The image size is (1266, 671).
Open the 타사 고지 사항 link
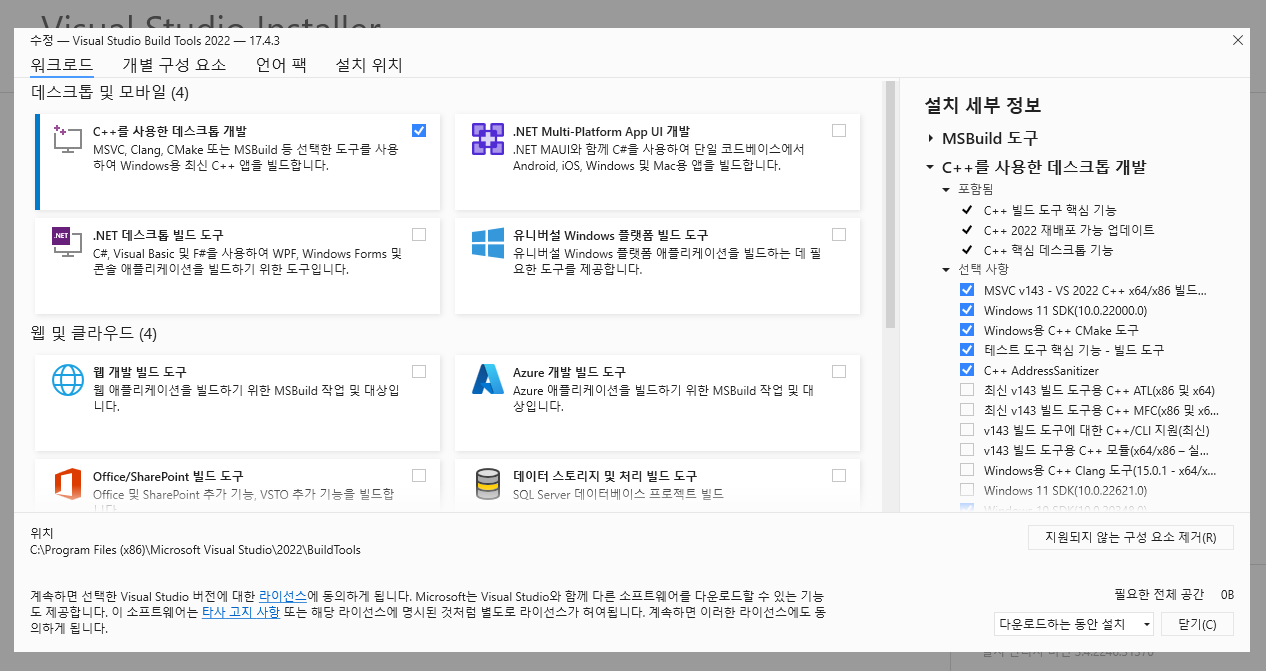click(241, 611)
